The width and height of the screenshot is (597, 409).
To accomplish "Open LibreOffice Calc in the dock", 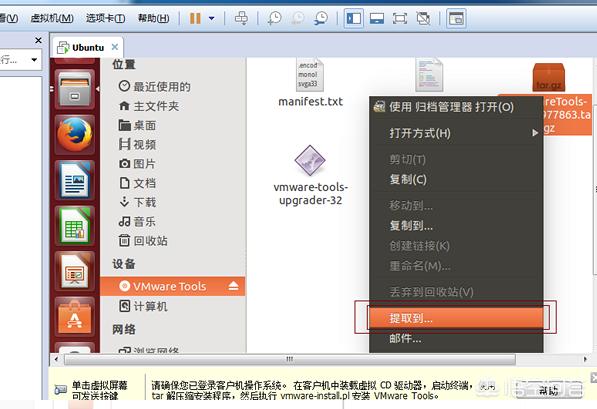I will tap(75, 225).
